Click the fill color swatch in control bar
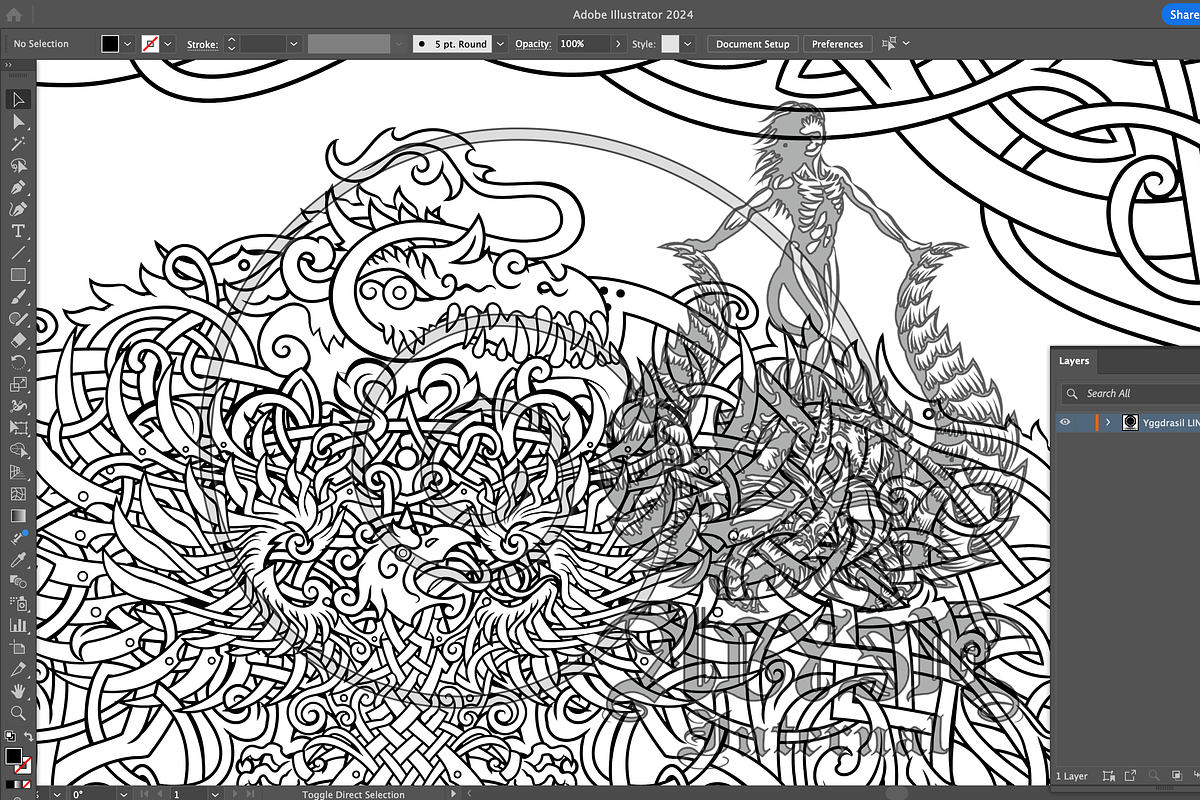The width and height of the screenshot is (1200, 800). pyautogui.click(x=110, y=44)
